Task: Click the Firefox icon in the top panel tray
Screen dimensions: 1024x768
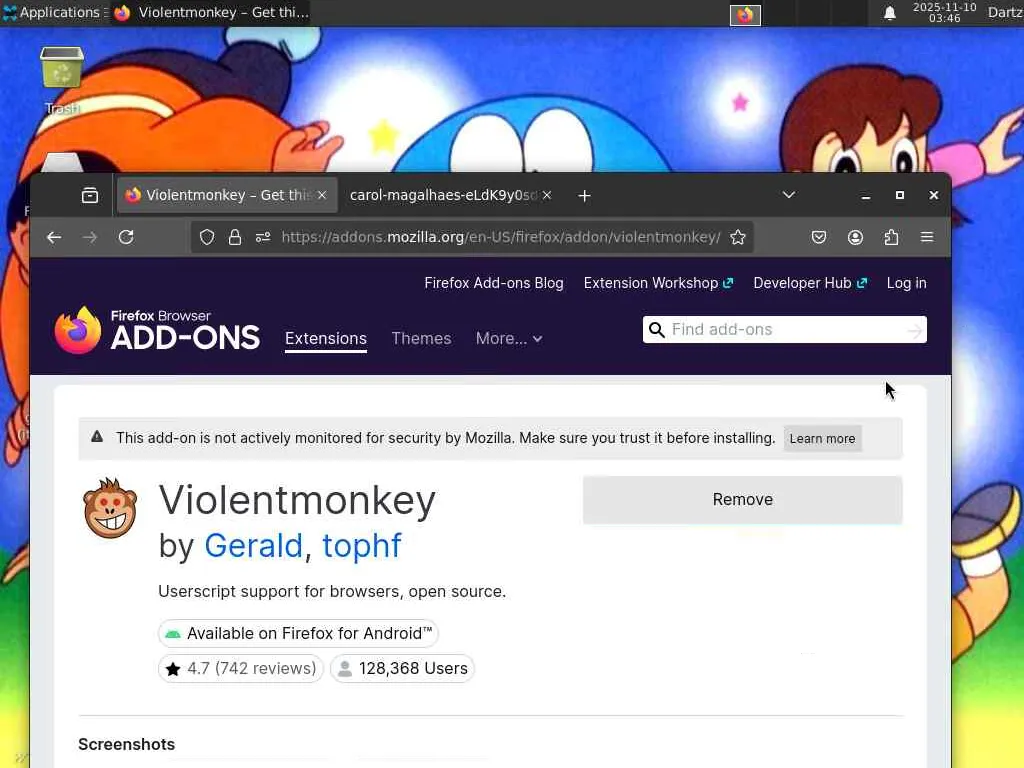Action: tap(745, 14)
